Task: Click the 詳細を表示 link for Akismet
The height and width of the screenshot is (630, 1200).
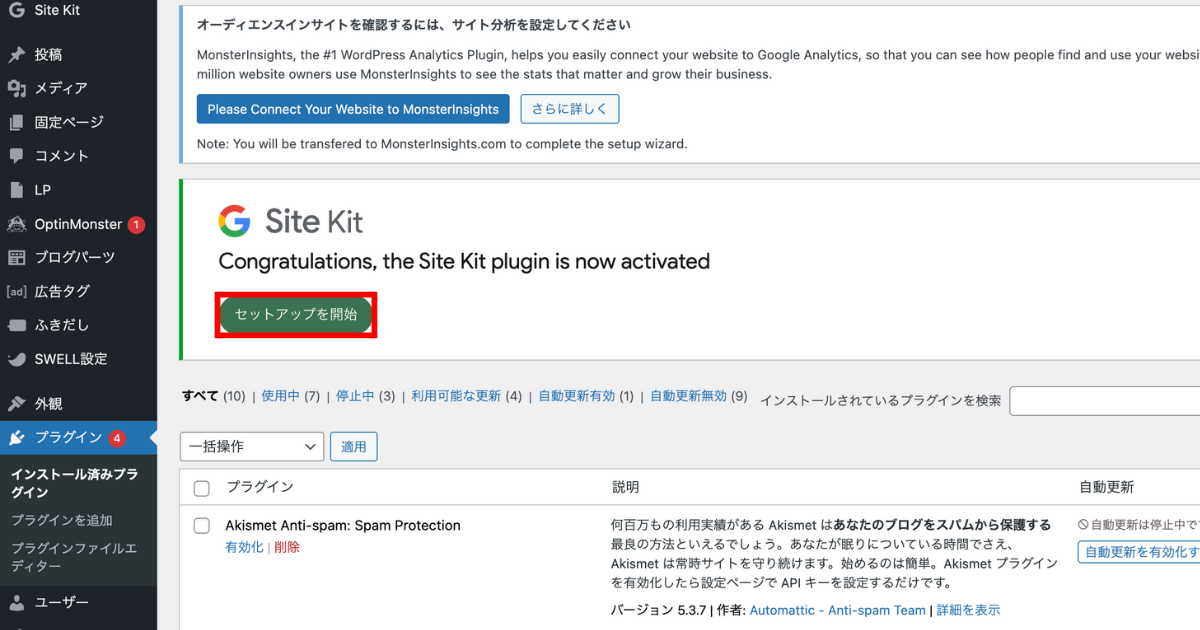Action: (x=968, y=610)
